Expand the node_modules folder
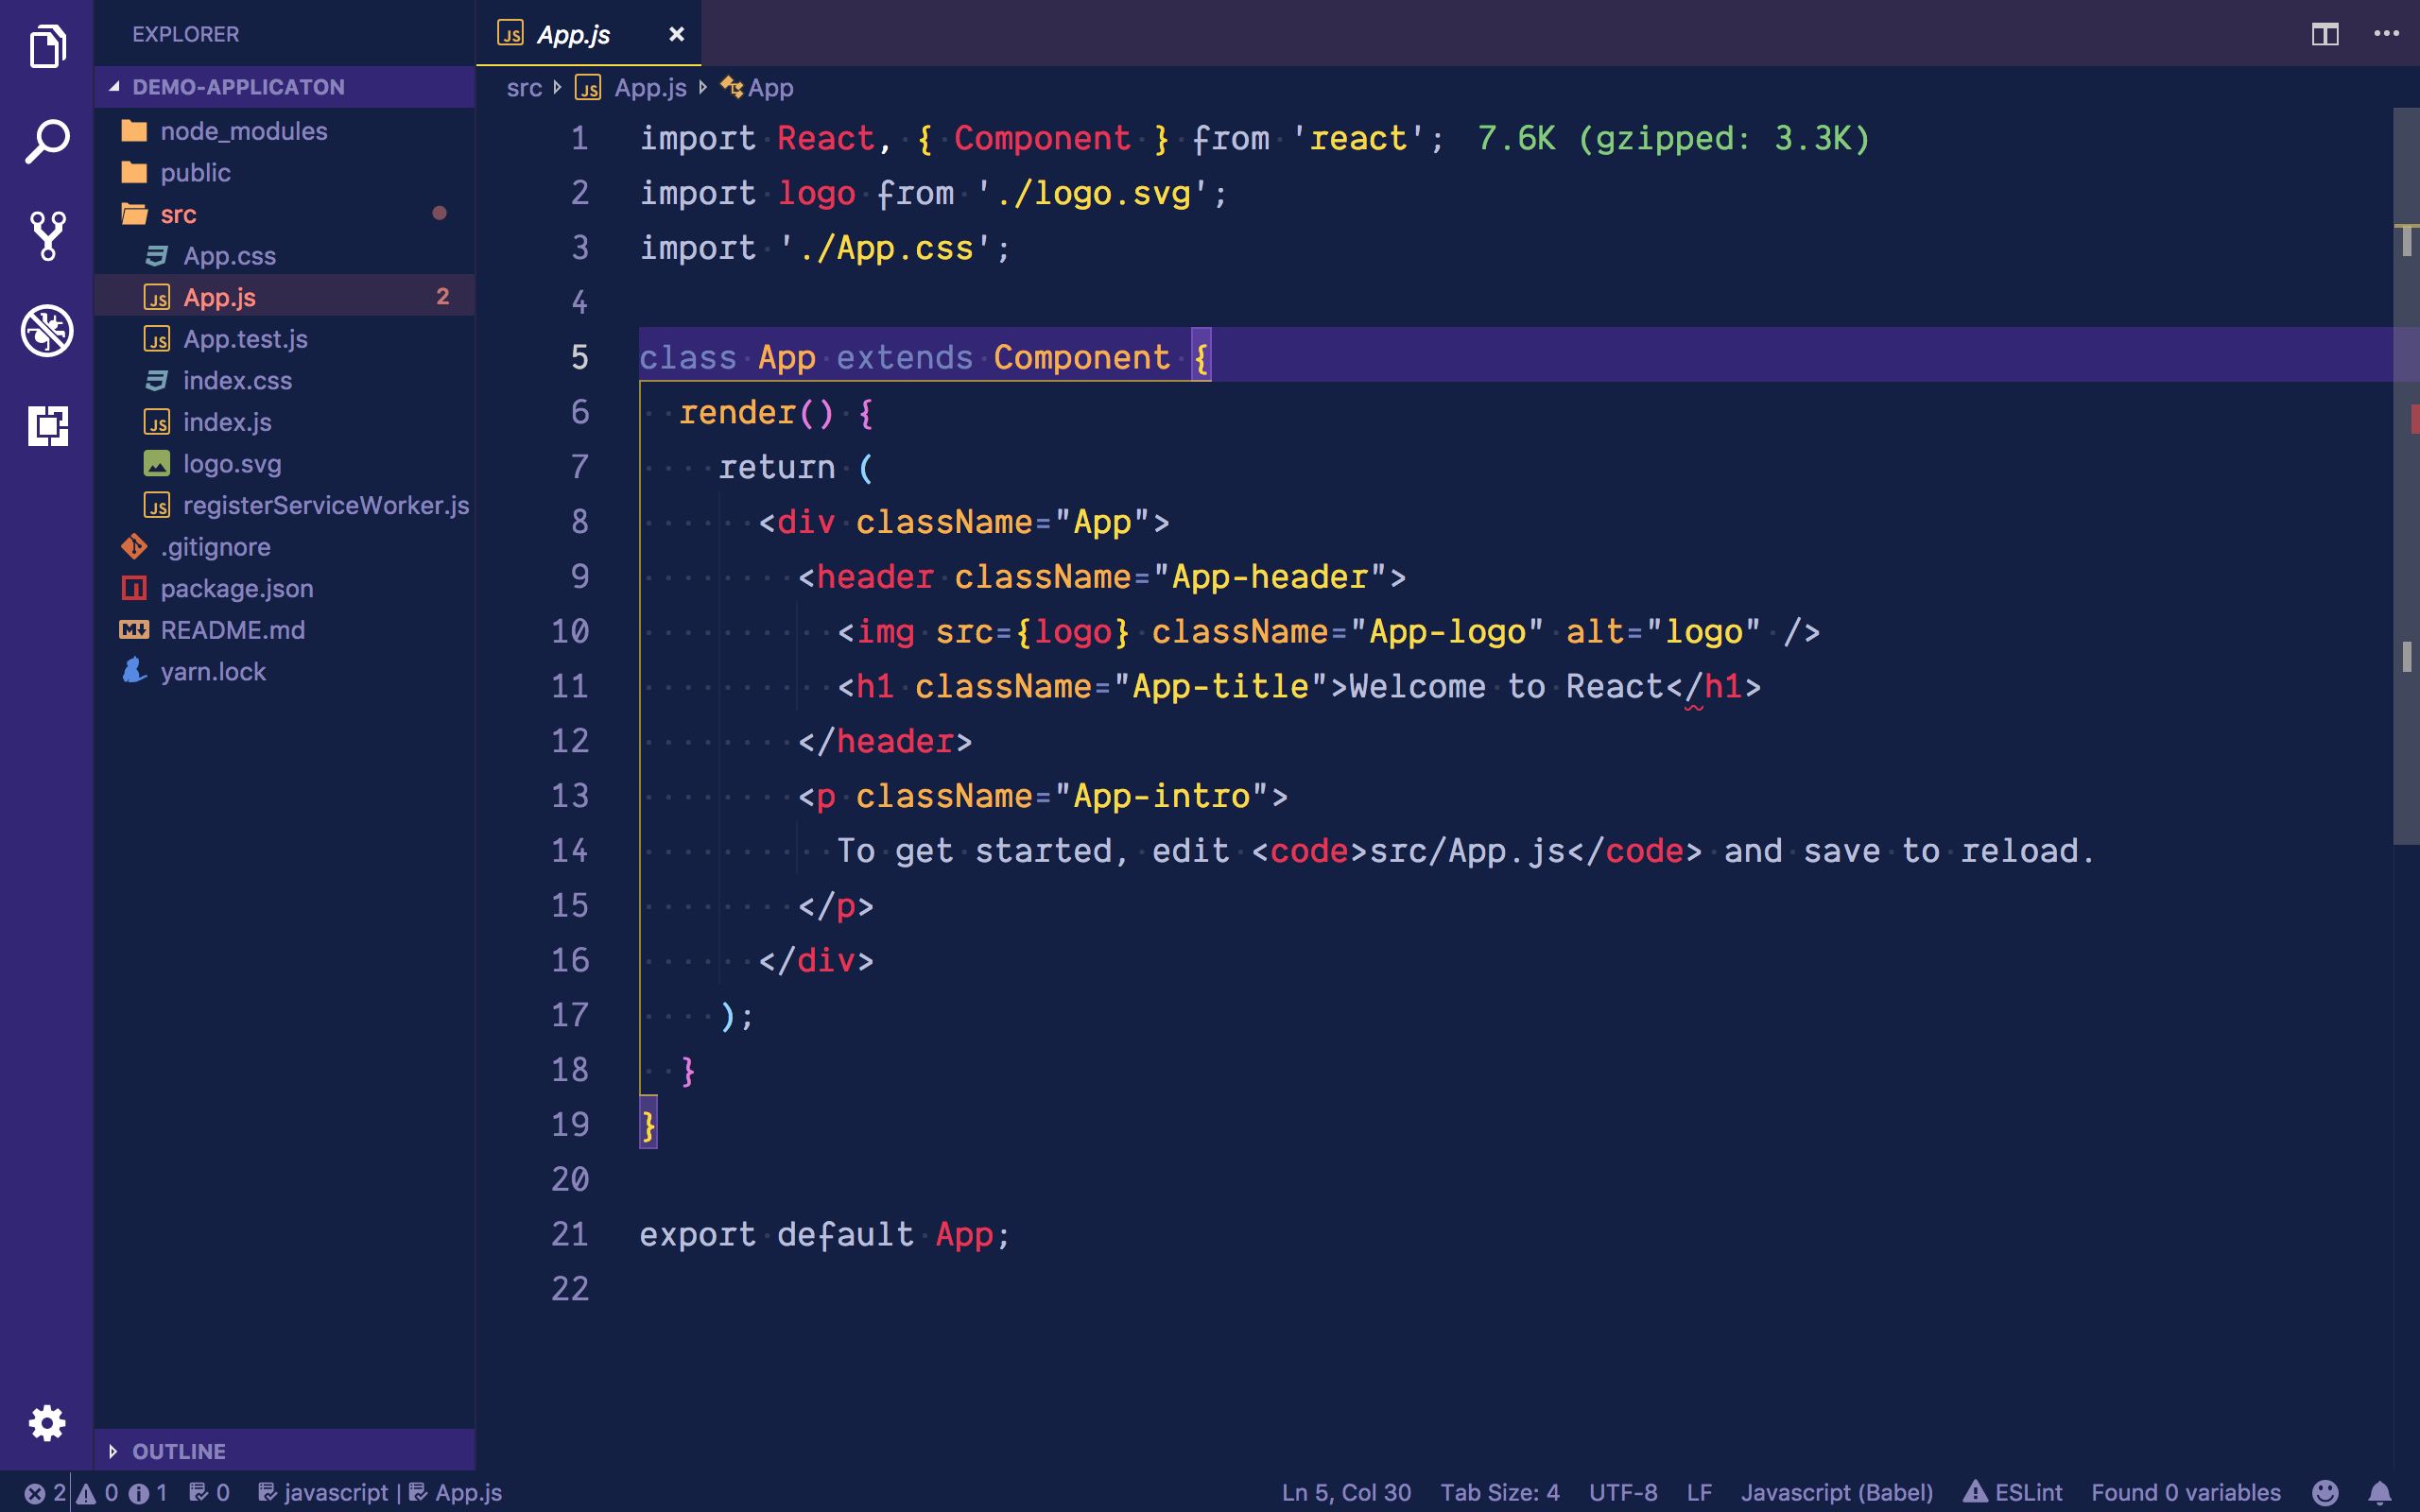This screenshot has width=2420, height=1512. (x=243, y=131)
